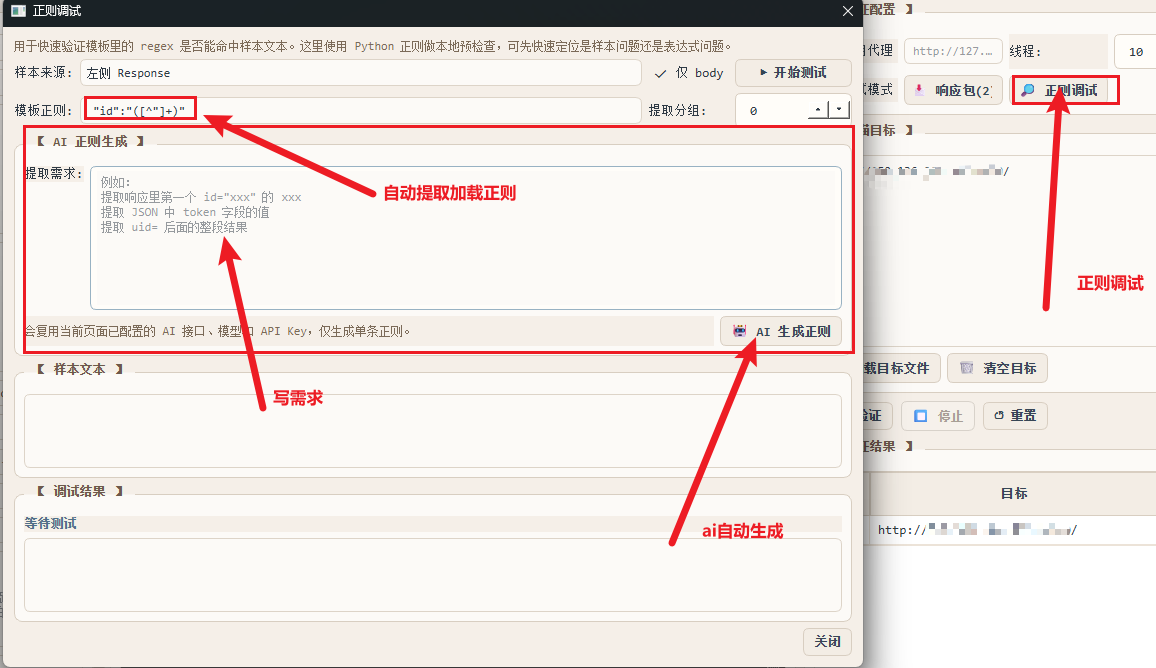Click the play icon on 开始测试
The height and width of the screenshot is (668, 1156).
763,73
